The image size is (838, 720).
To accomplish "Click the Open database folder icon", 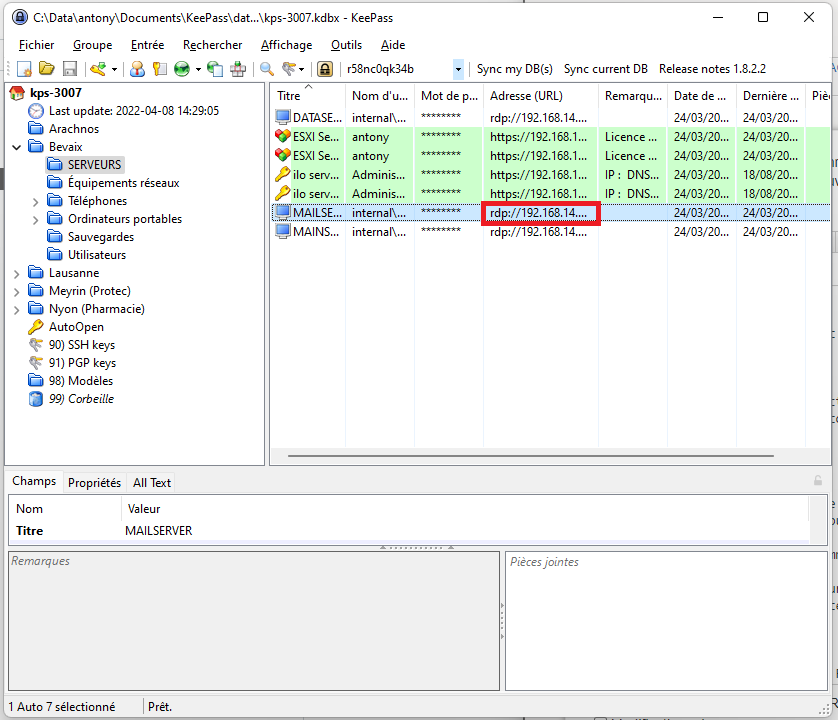I will pyautogui.click(x=47, y=69).
